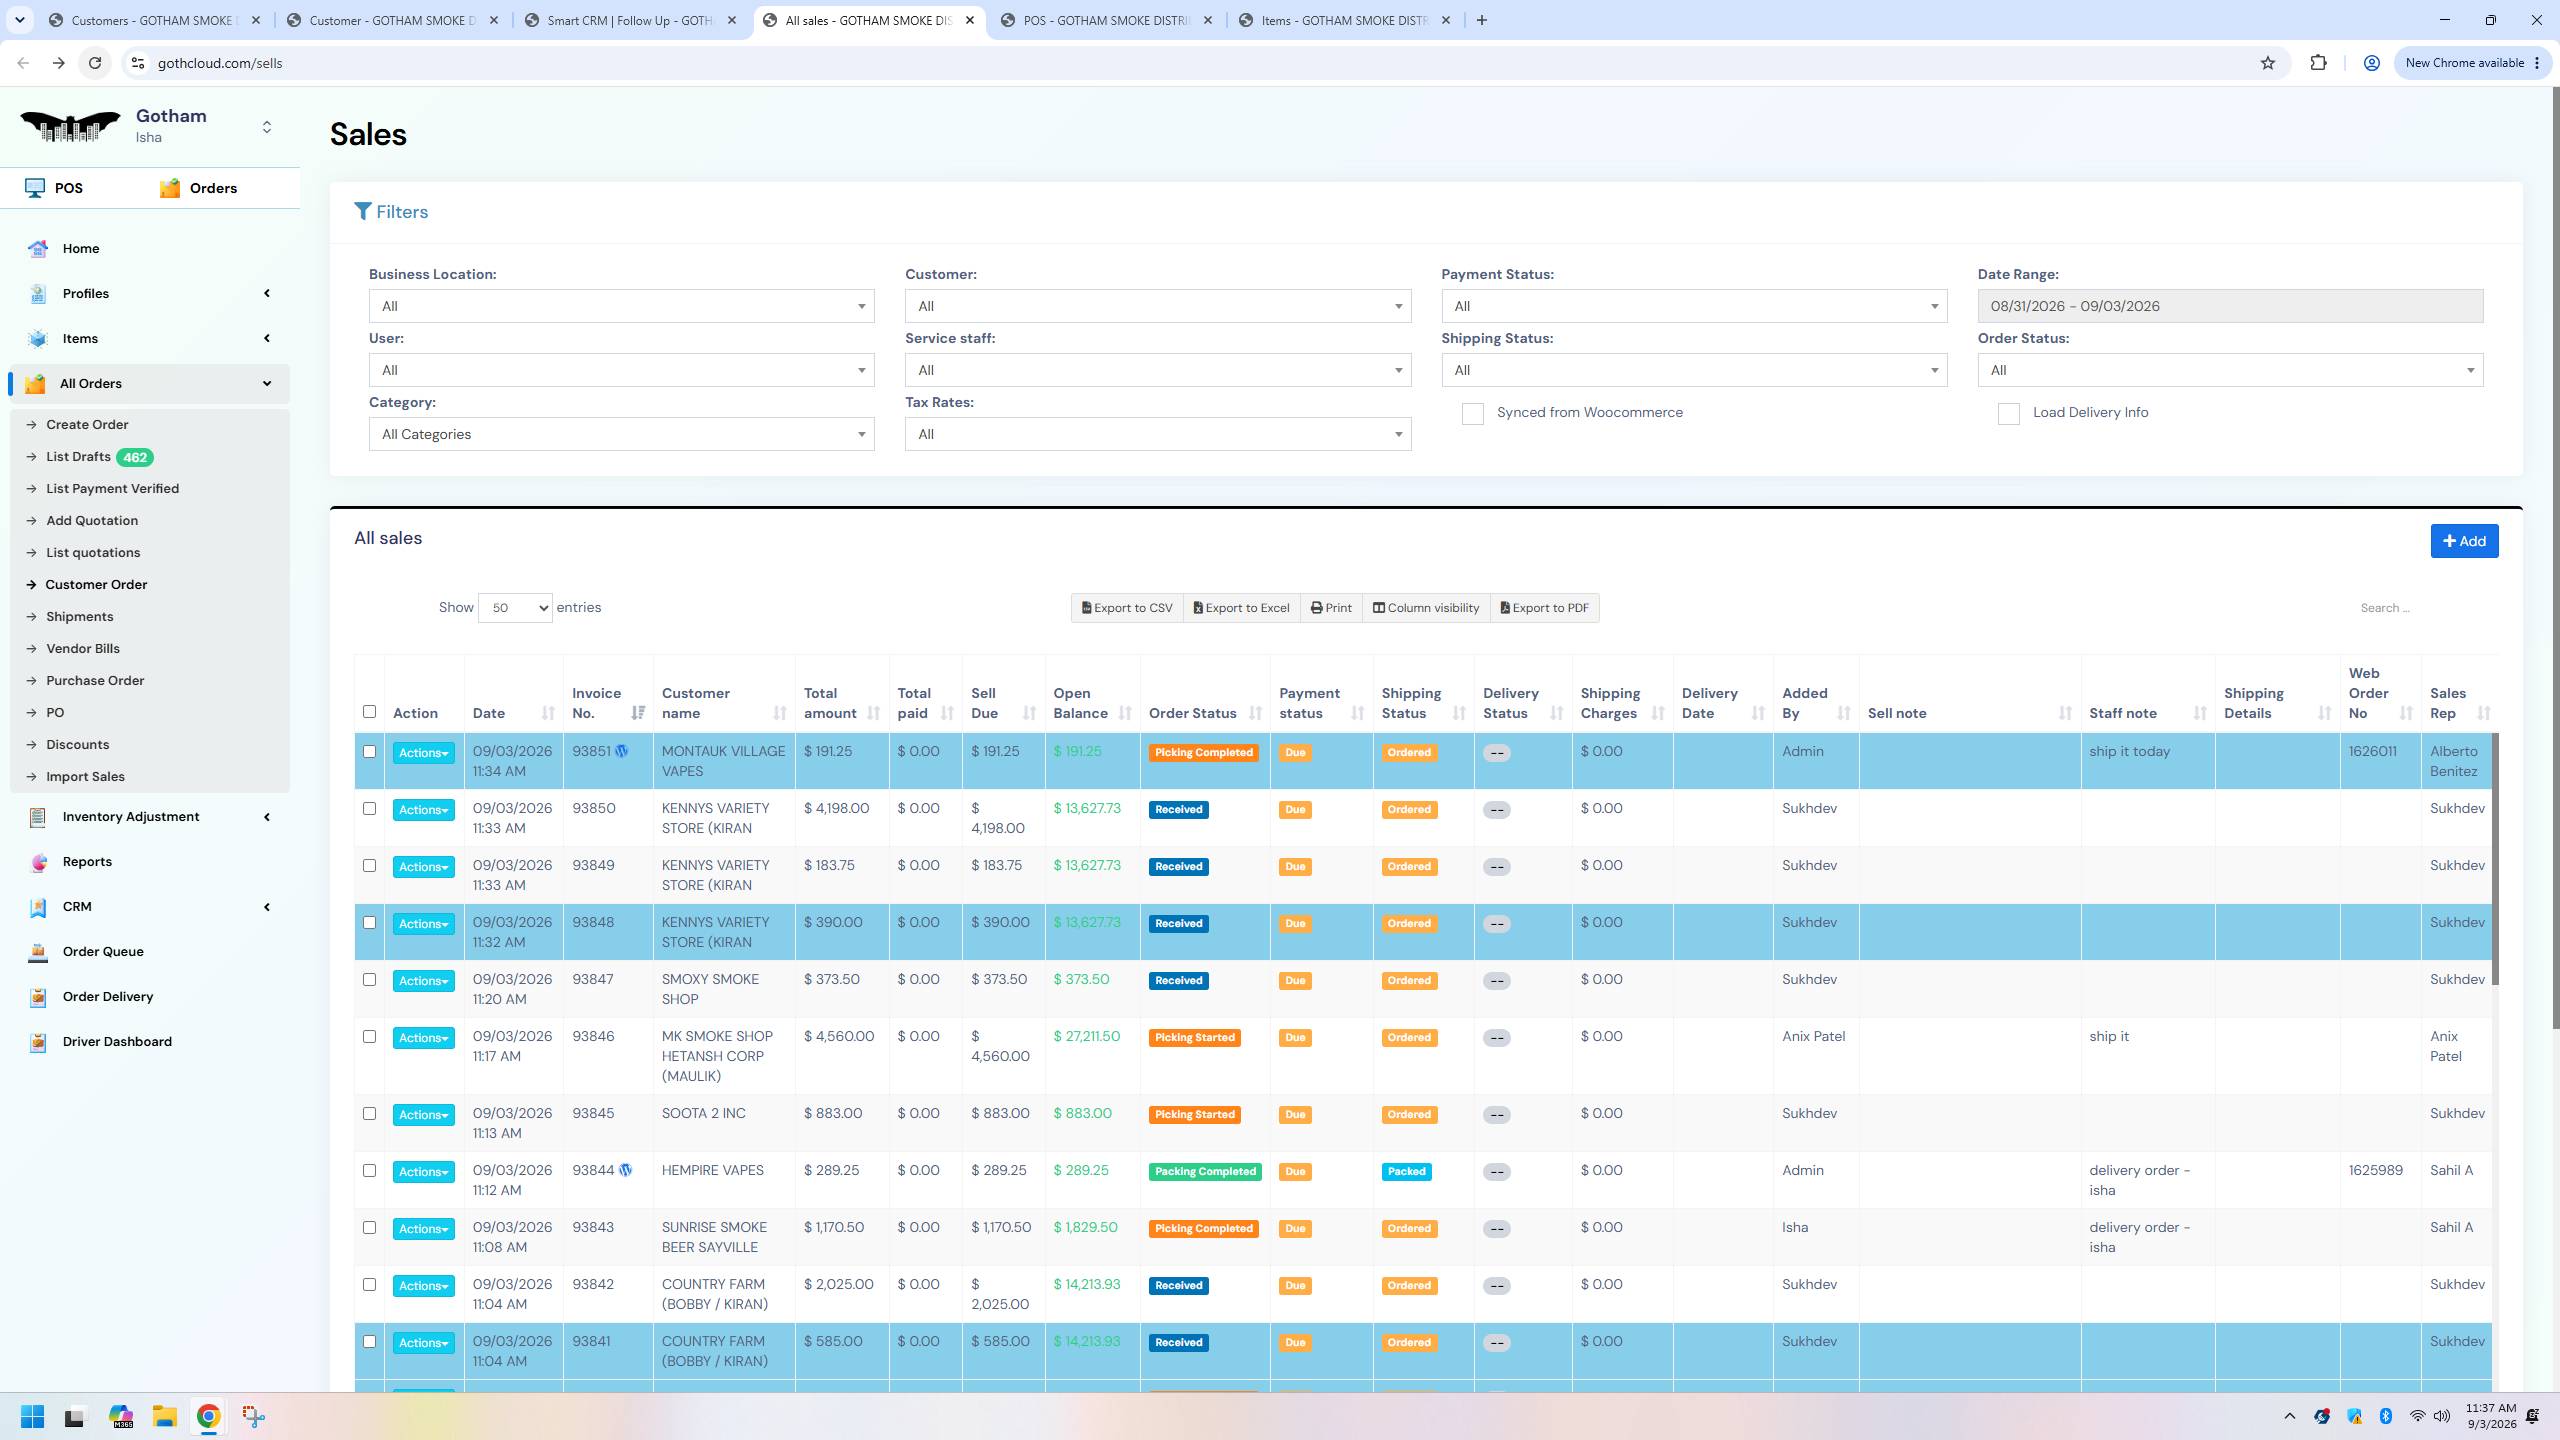The image size is (2560, 1440).
Task: Click the Filters funnel icon
Action: [363, 212]
